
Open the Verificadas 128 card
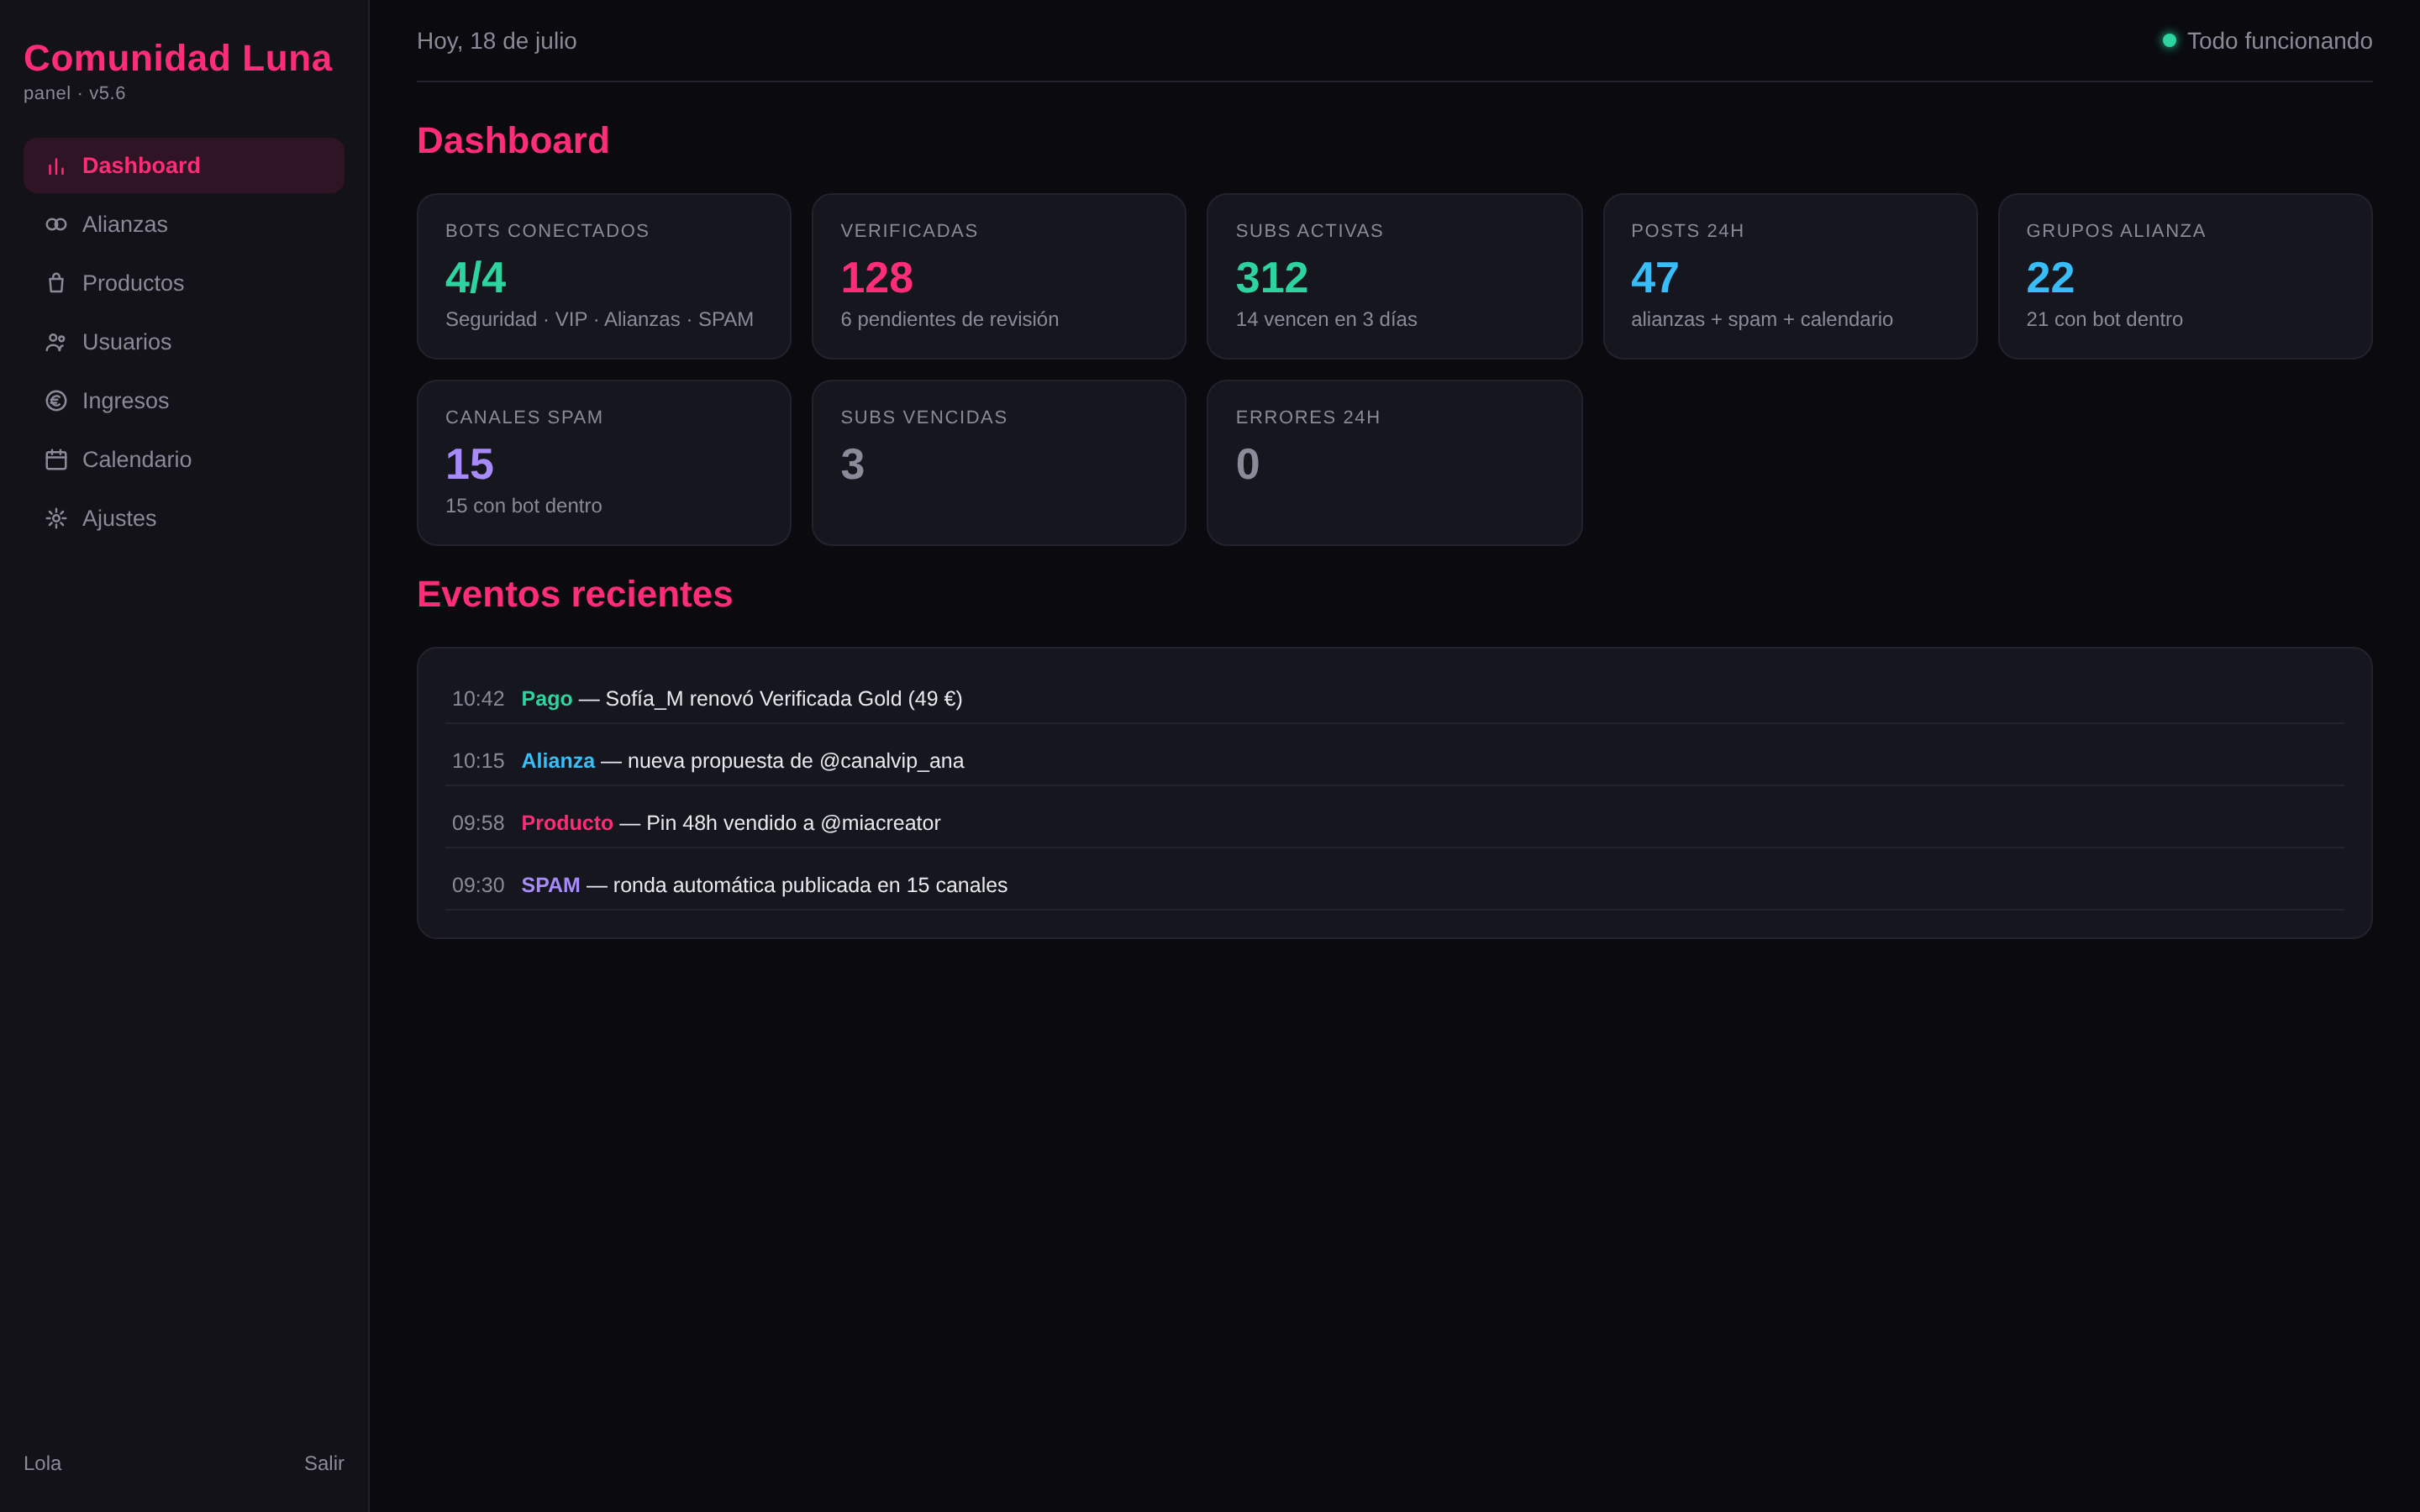click(999, 276)
